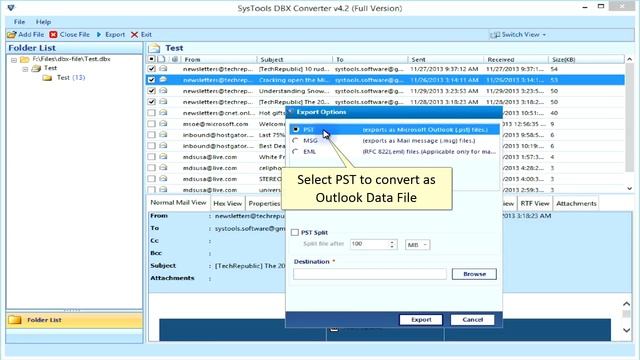Open the Help menu
The image size is (640, 360).
(x=43, y=22)
